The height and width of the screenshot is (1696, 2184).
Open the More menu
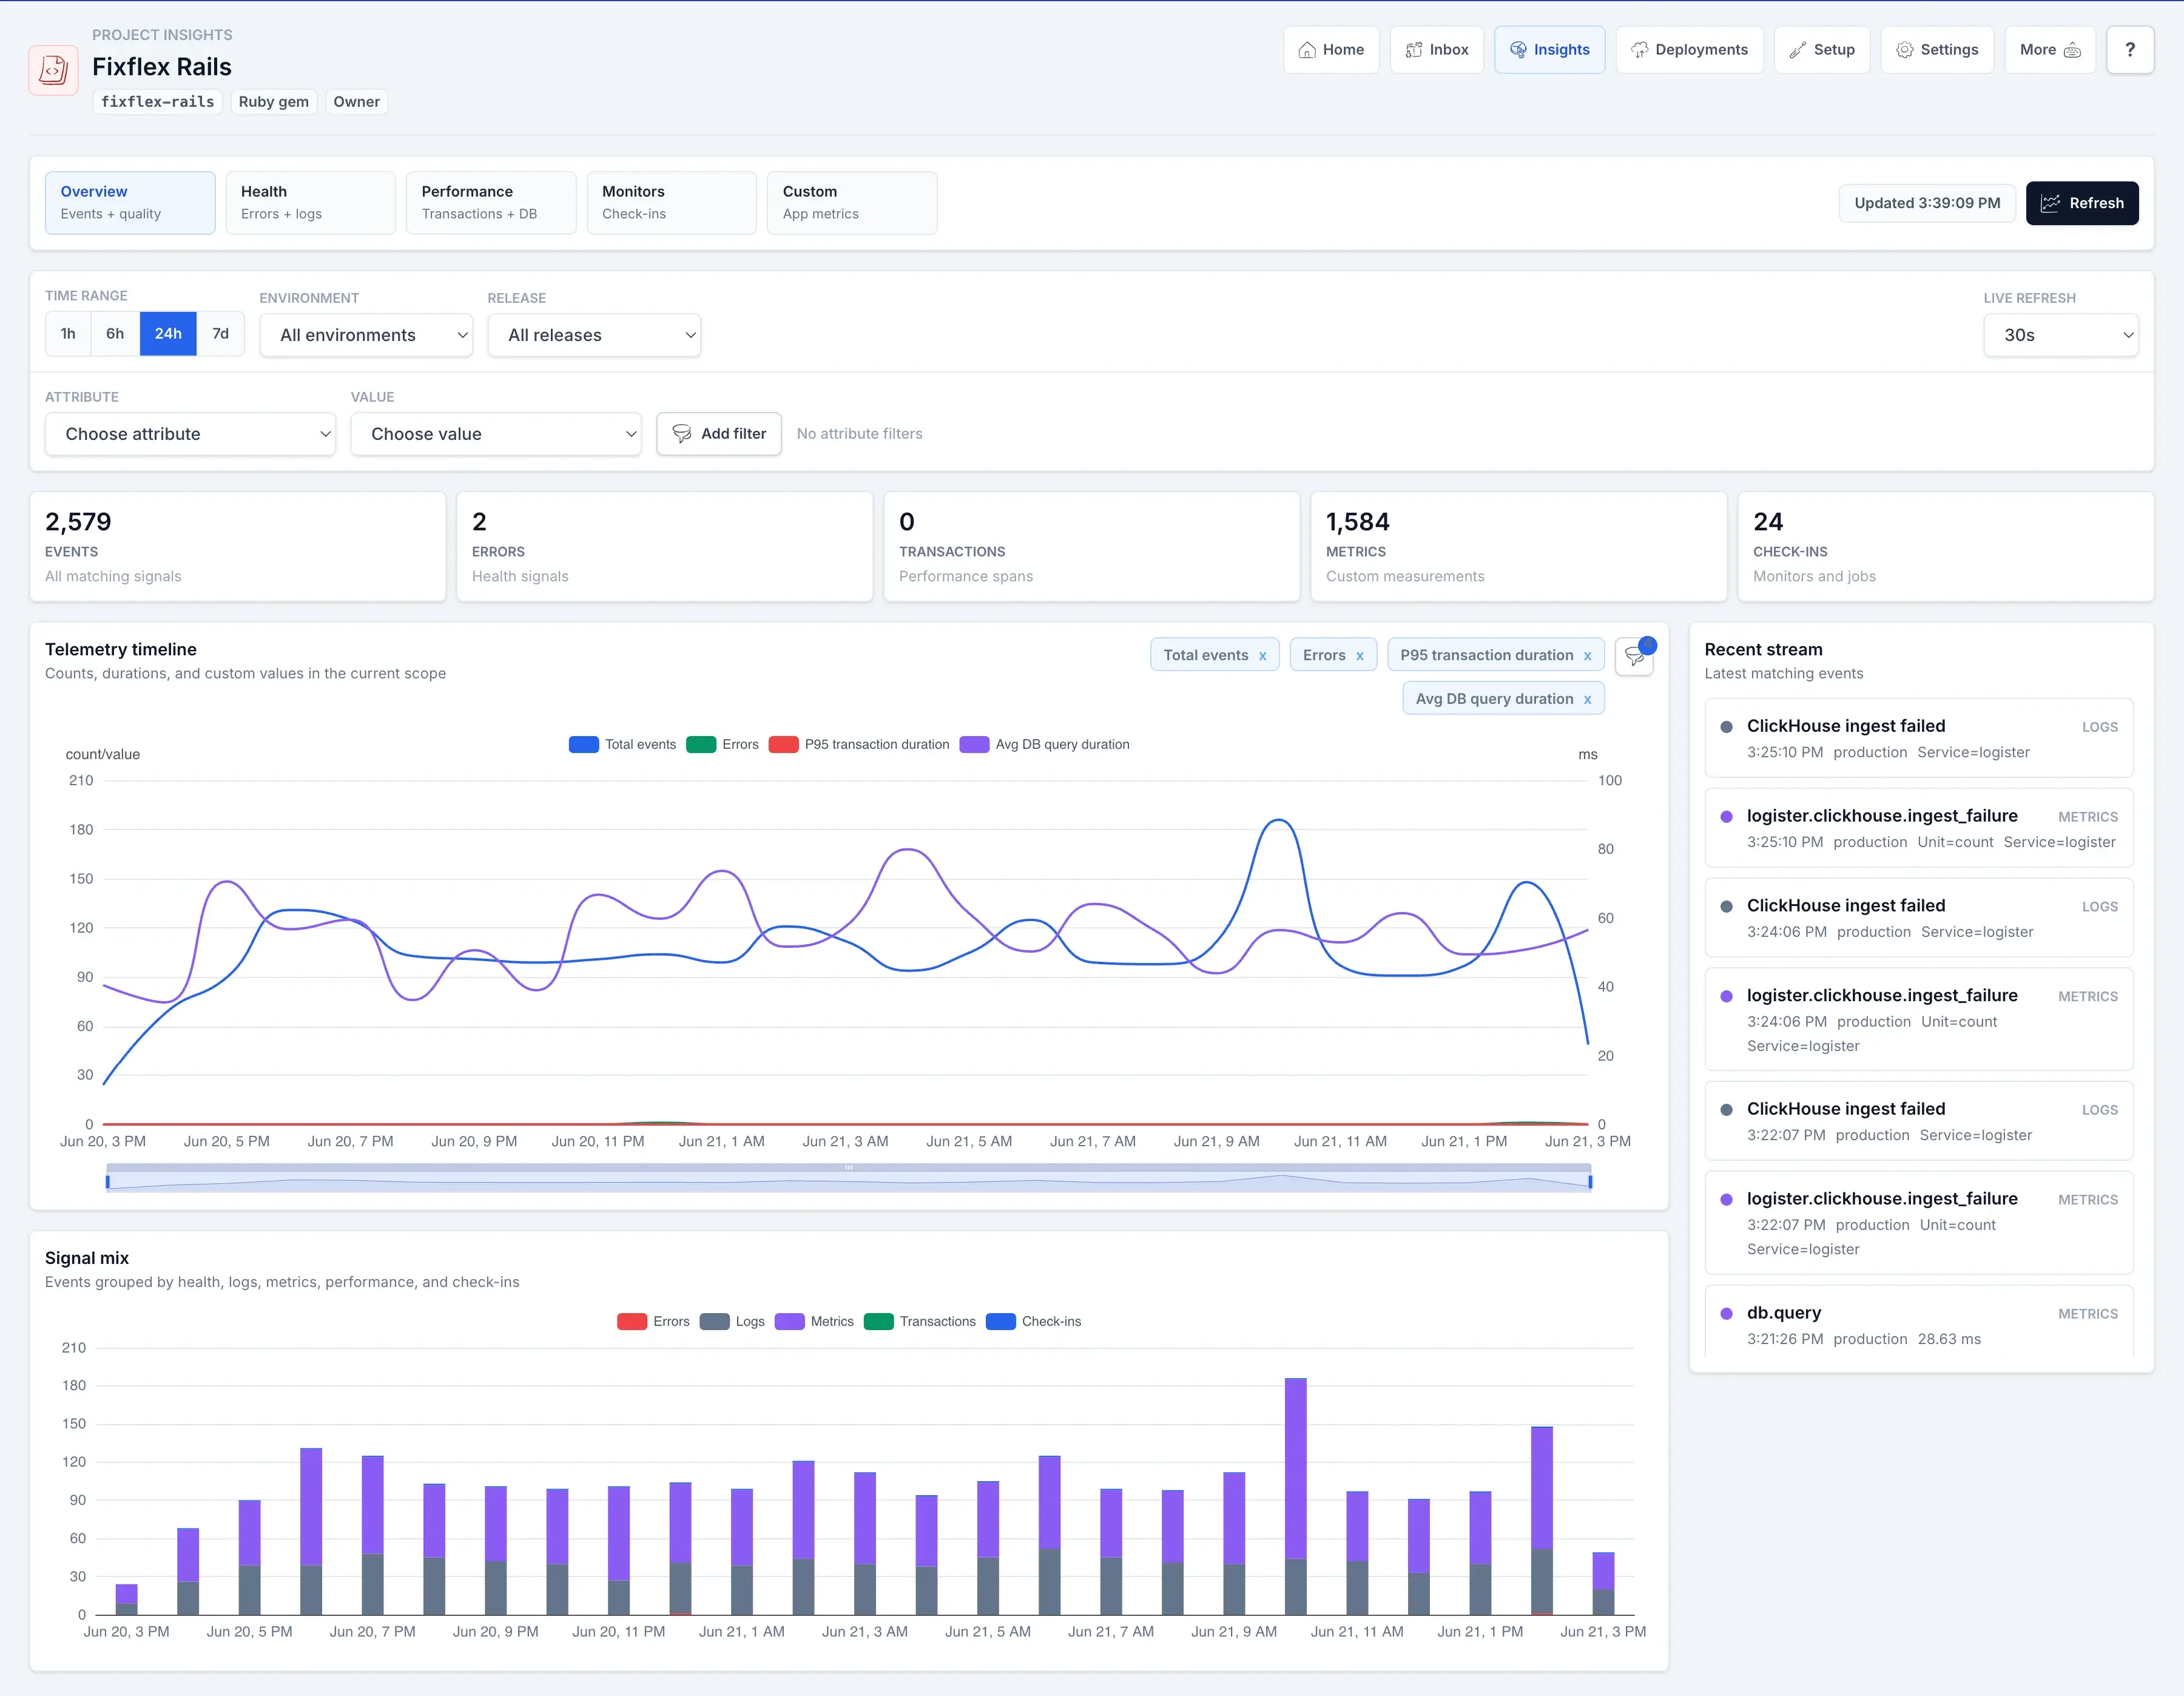point(2050,50)
